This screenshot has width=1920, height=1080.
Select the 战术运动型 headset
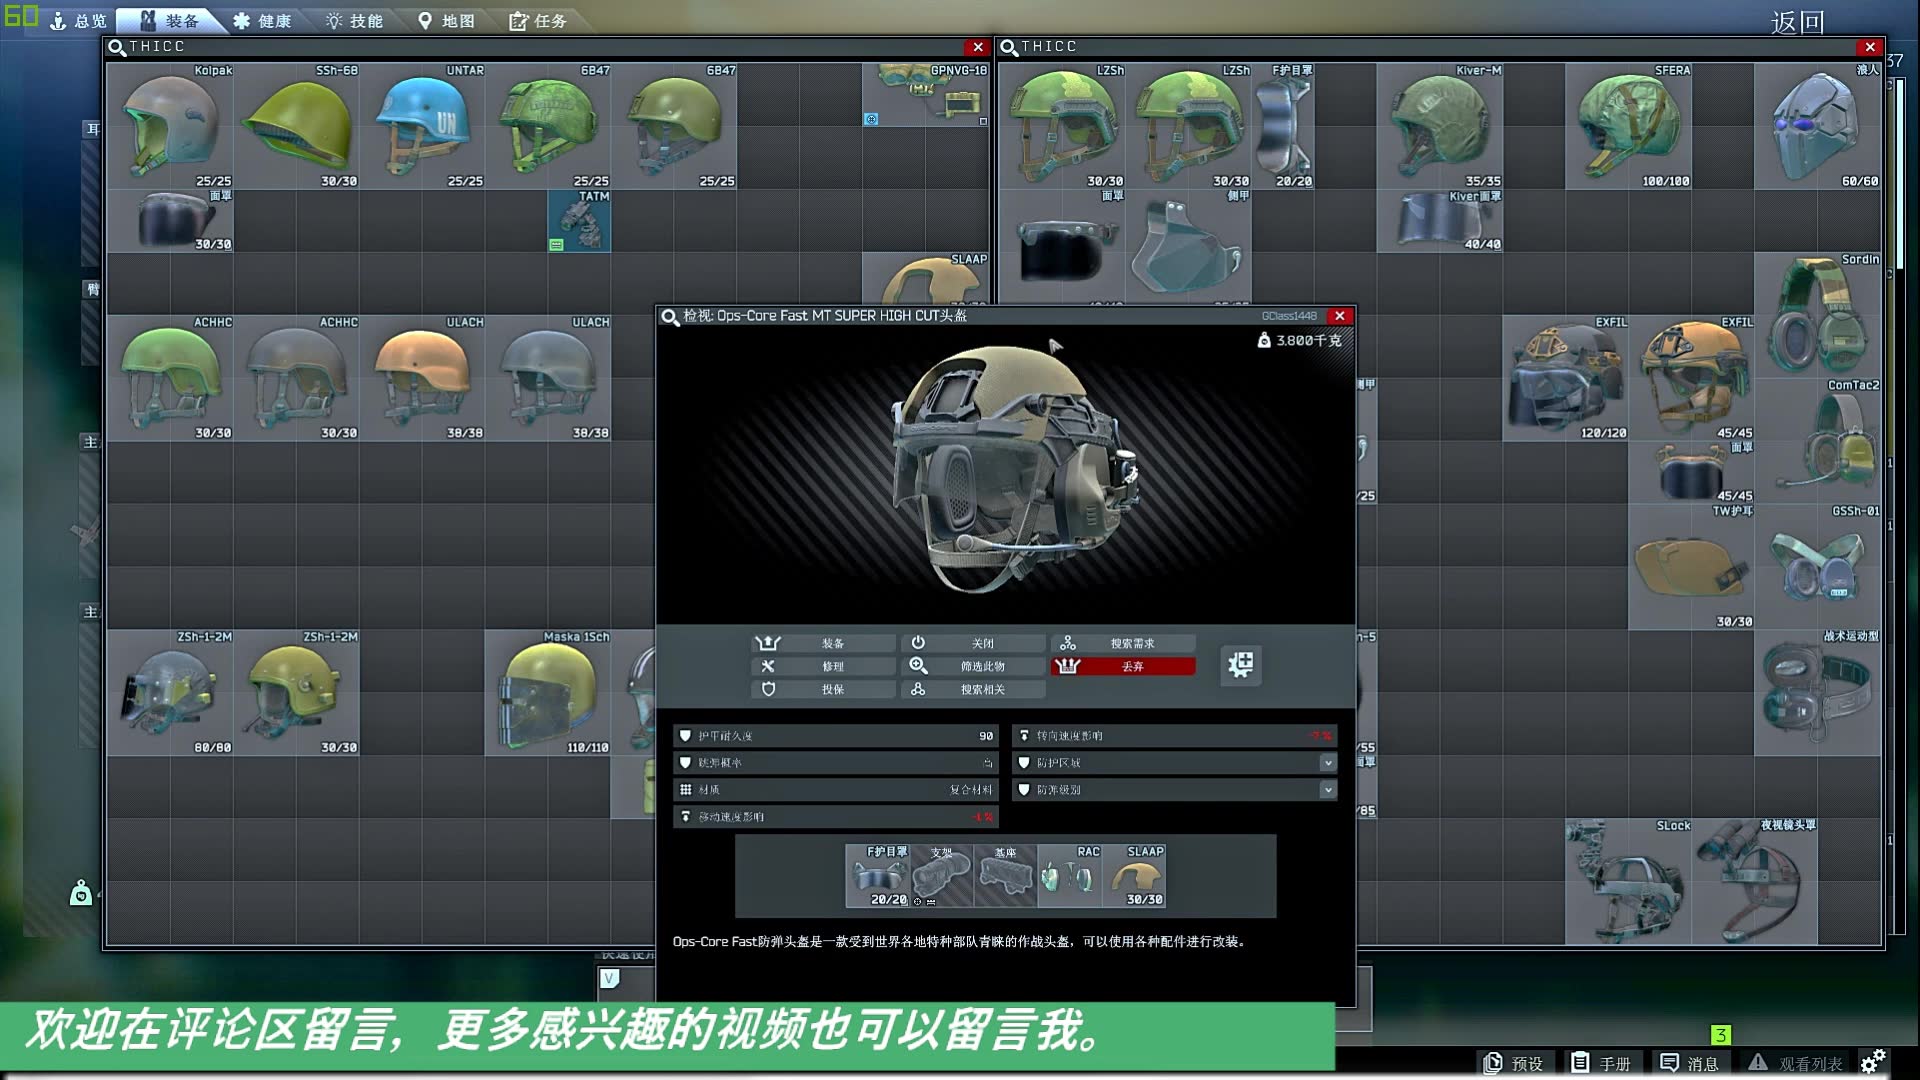click(x=1818, y=692)
